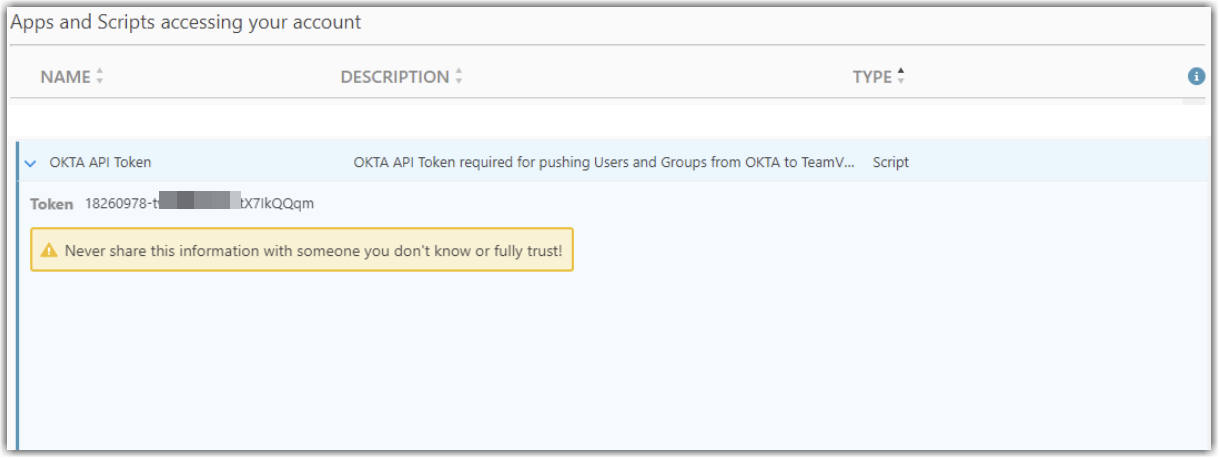The width and height of the screenshot is (1219, 458).
Task: Collapse the OKTA API Token row
Action: tap(30, 162)
